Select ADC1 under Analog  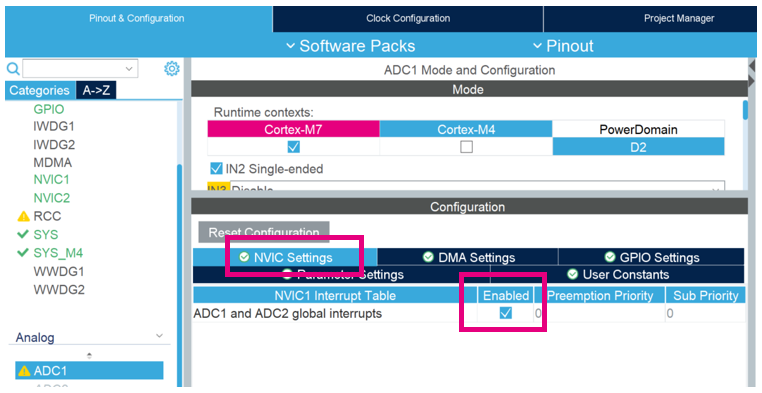89,371
